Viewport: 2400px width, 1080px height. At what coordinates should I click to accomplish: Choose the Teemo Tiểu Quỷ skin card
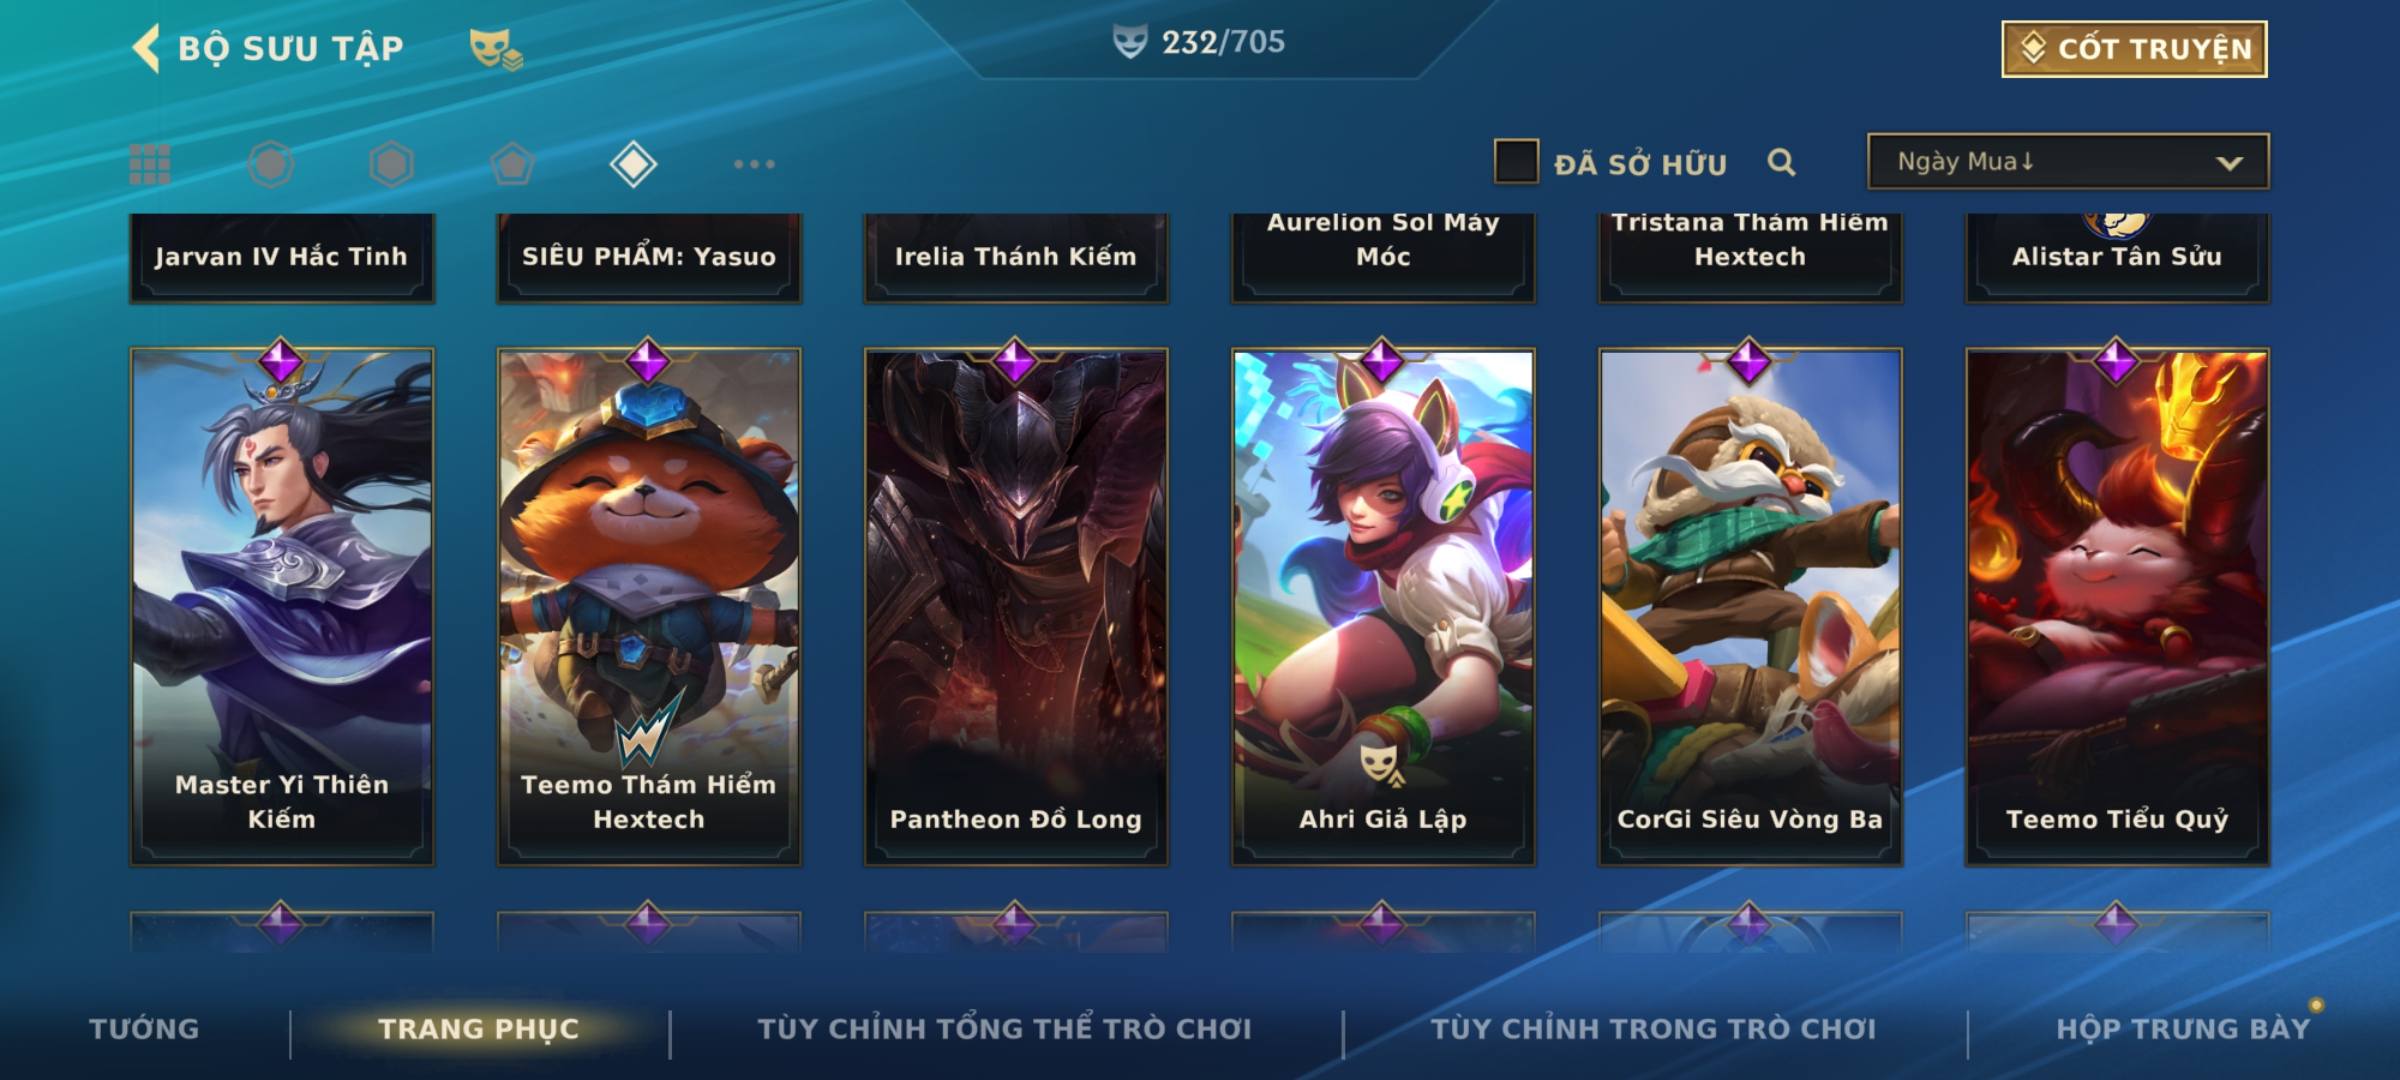(2117, 606)
